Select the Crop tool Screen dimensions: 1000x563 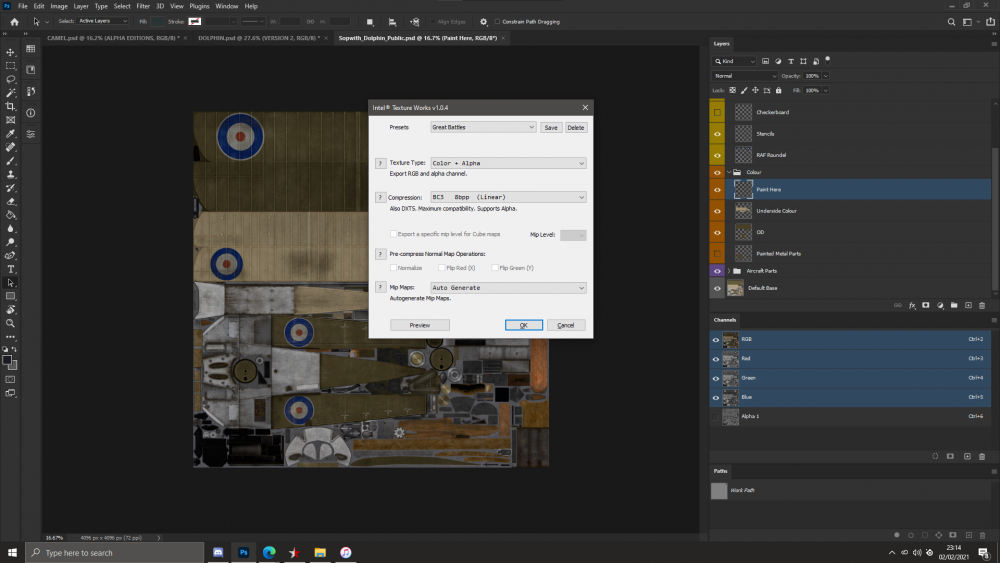[11, 106]
